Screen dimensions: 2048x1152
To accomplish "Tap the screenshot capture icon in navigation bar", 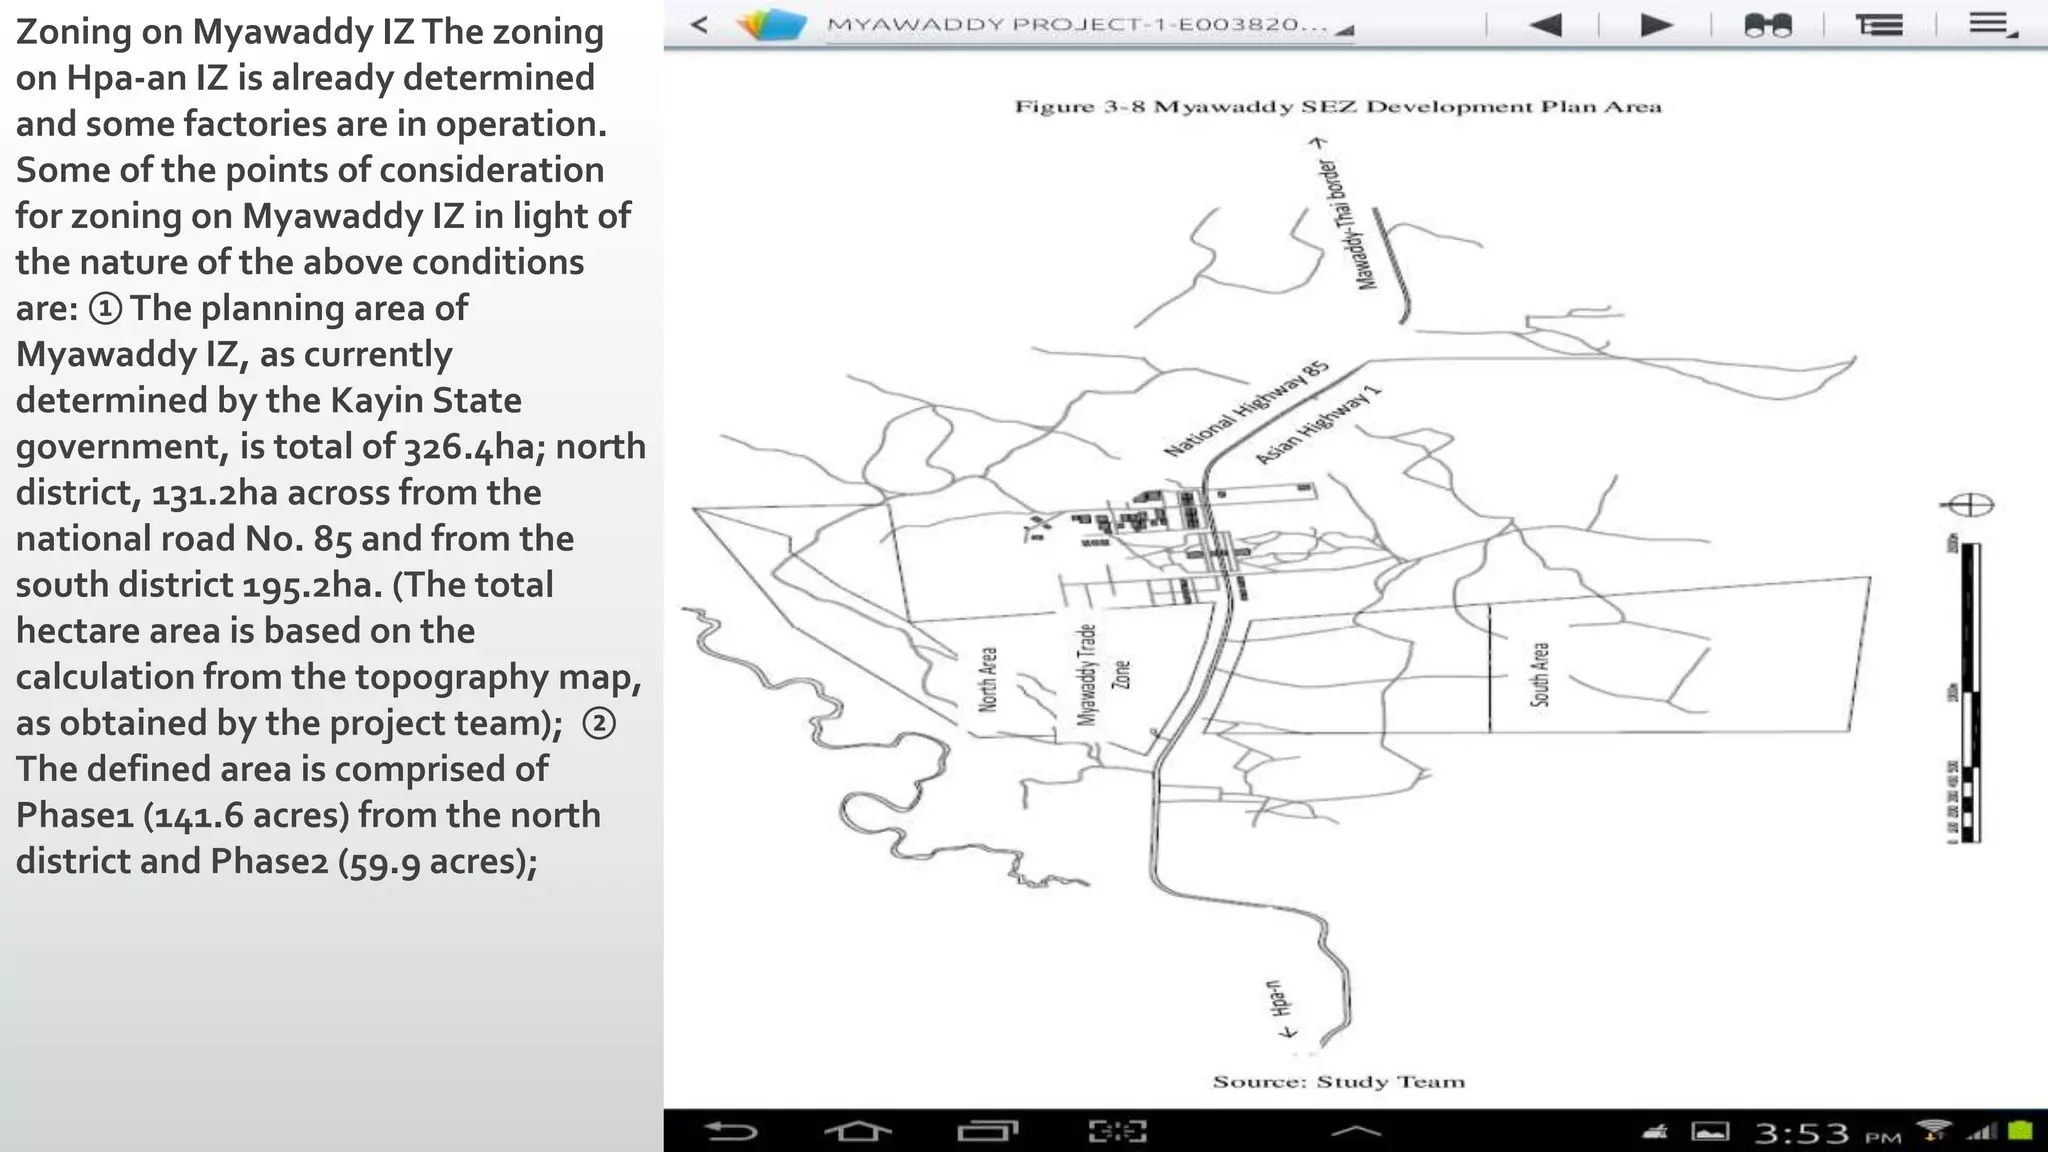I will (x=1117, y=1131).
